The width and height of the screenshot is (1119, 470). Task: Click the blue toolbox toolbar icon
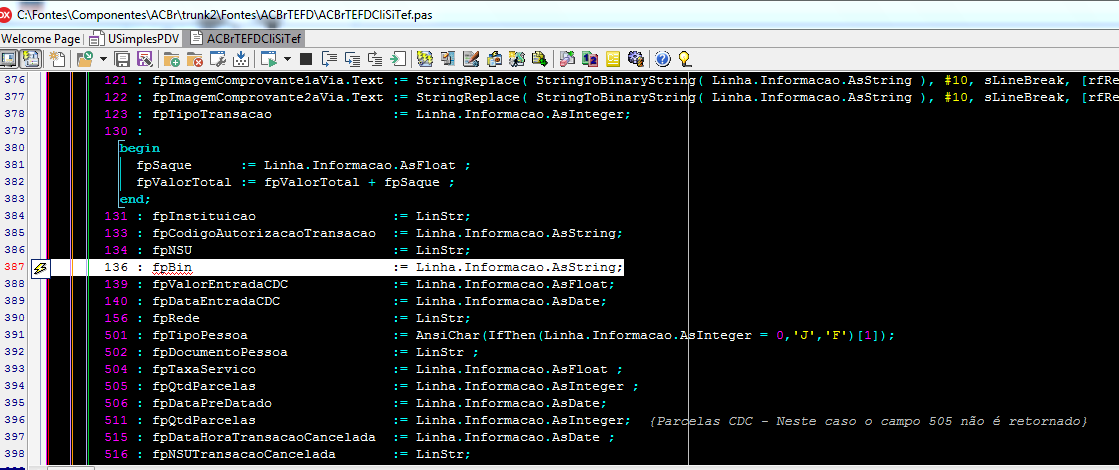[x=495, y=58]
